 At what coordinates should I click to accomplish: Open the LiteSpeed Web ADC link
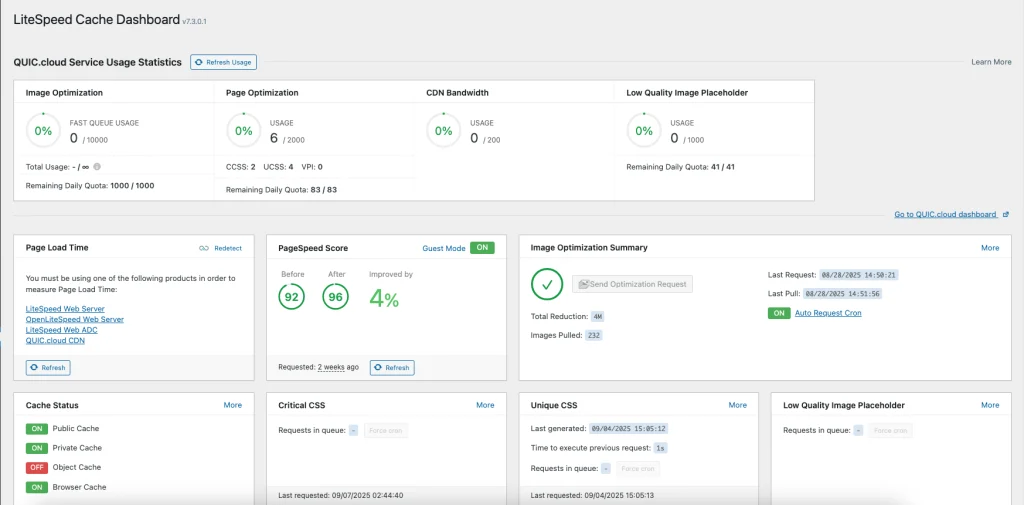tap(61, 329)
